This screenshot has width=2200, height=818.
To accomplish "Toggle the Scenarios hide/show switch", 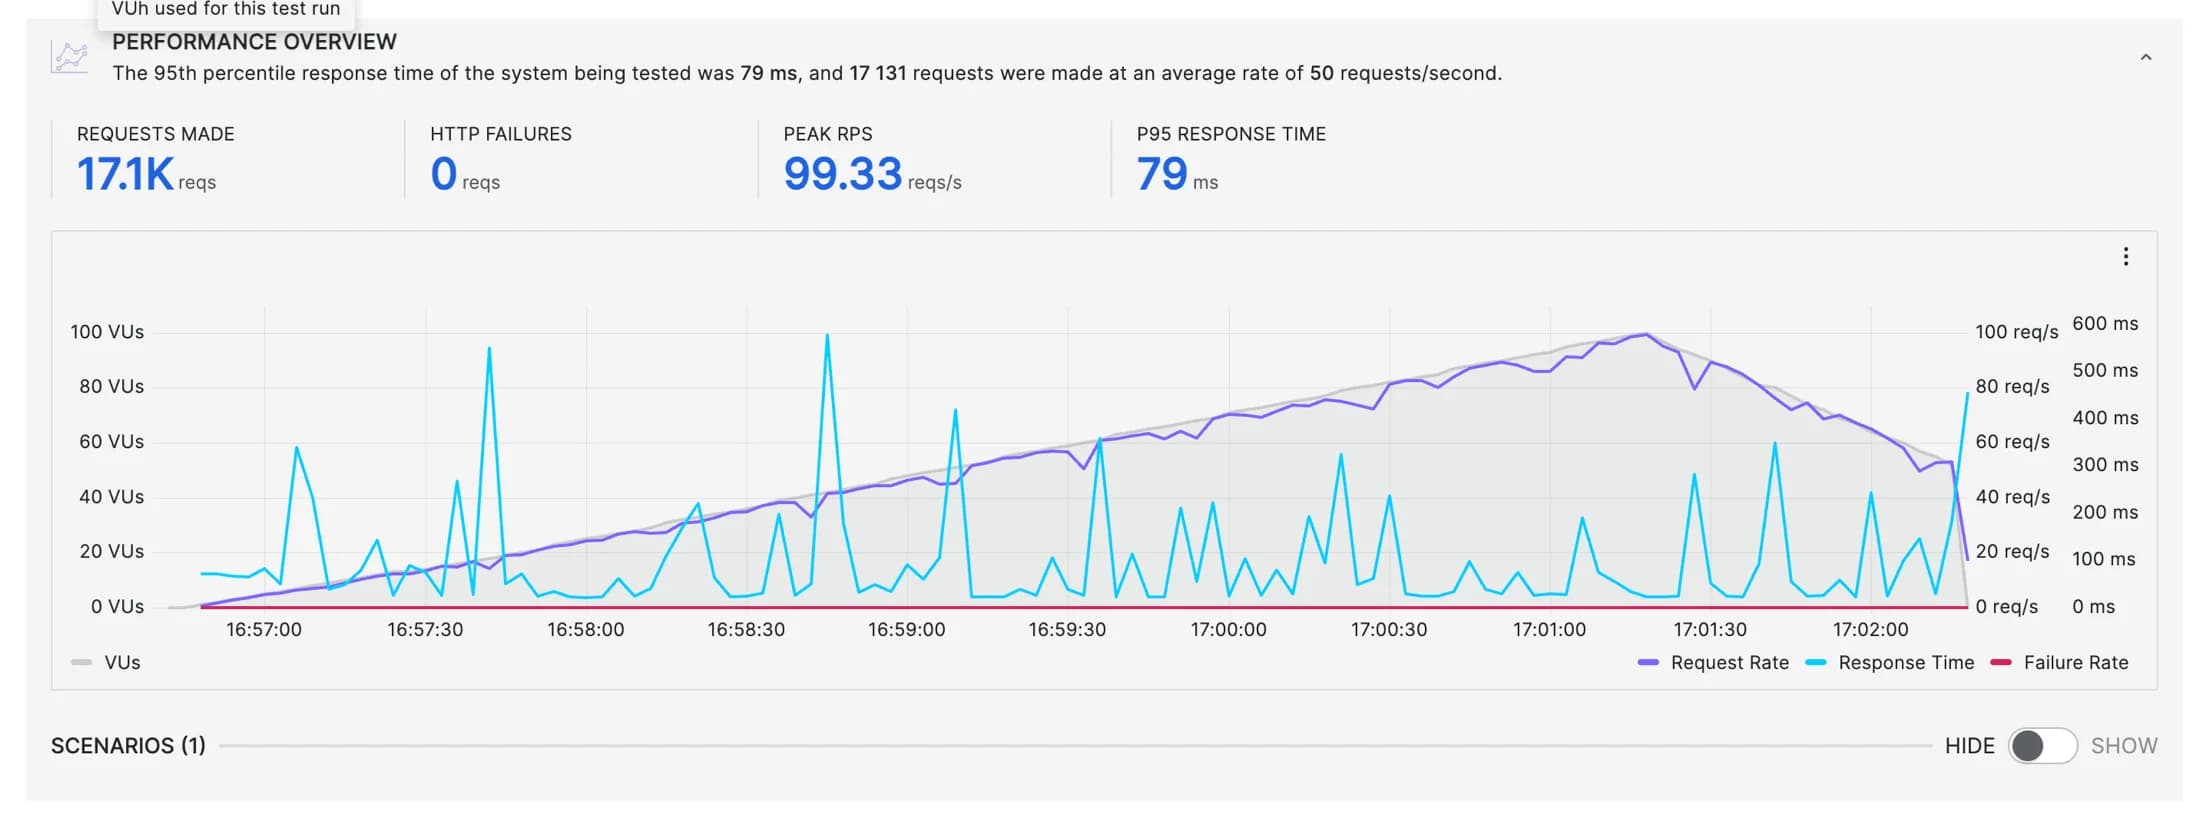I will [x=2041, y=746].
